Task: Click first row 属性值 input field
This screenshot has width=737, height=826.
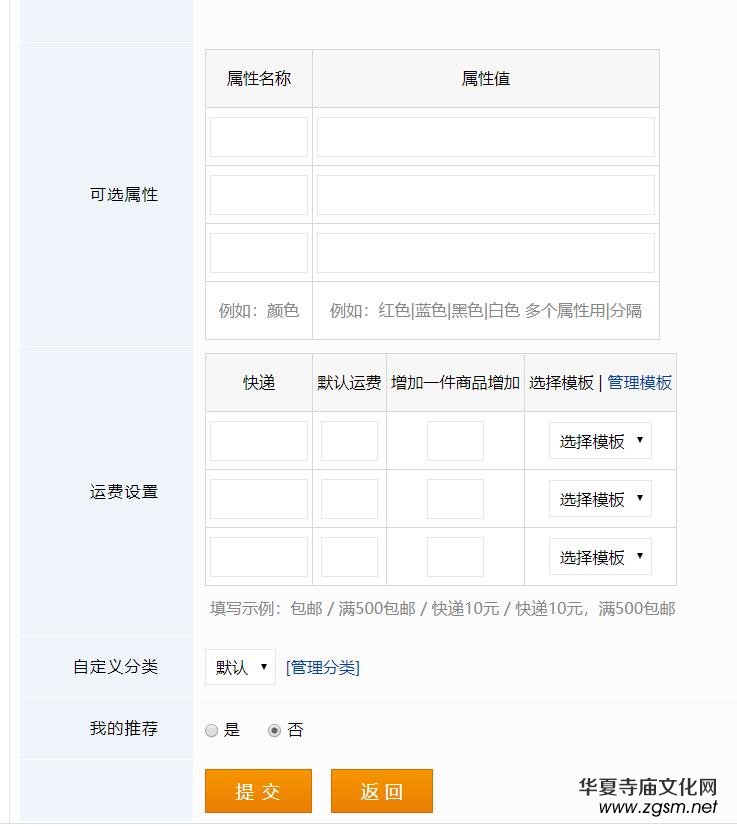Action: tap(486, 137)
